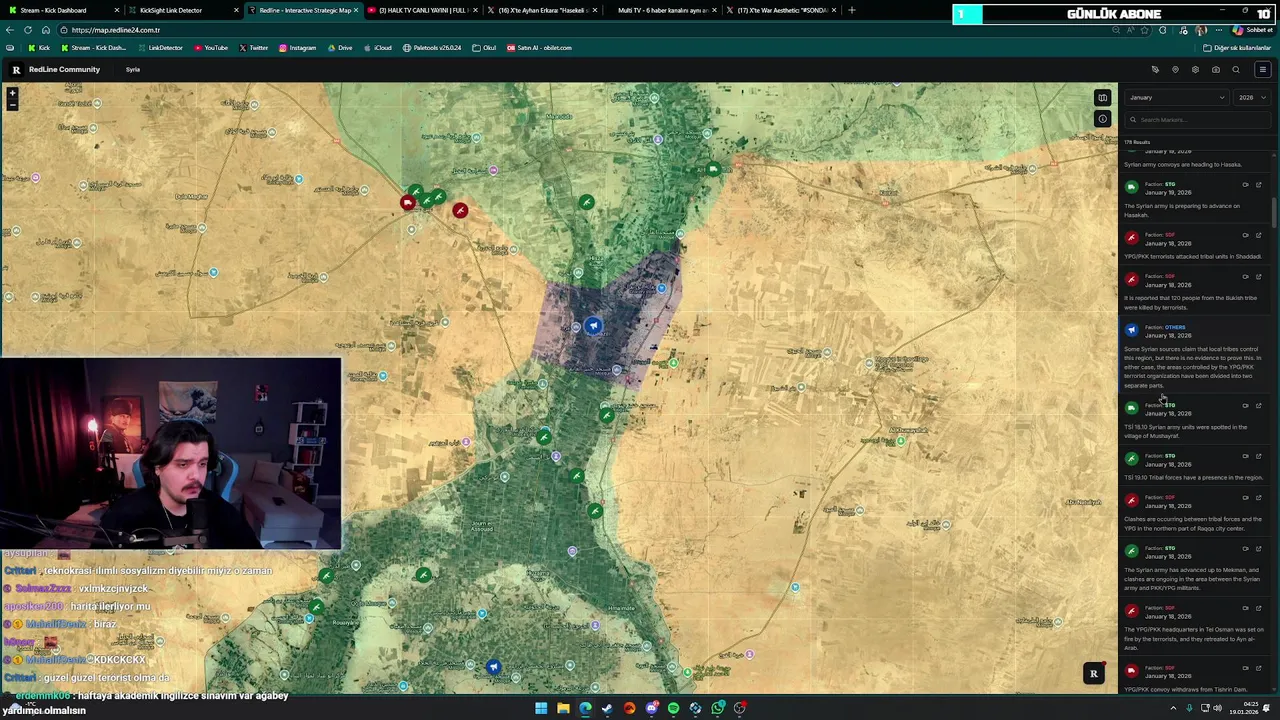Click the search magnifier icon in the header

(x=1236, y=70)
